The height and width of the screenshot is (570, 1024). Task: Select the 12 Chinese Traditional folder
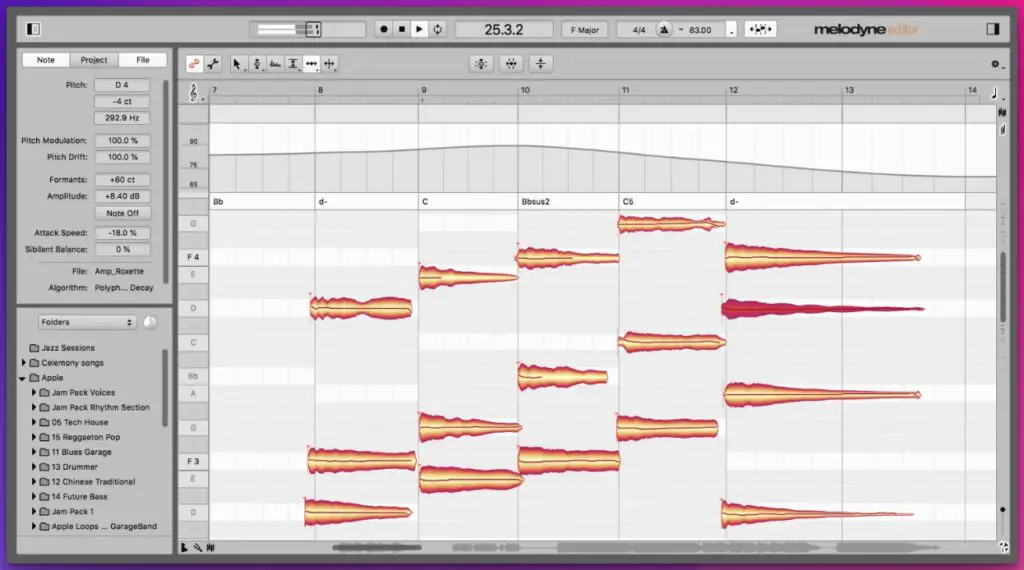[x=93, y=482]
